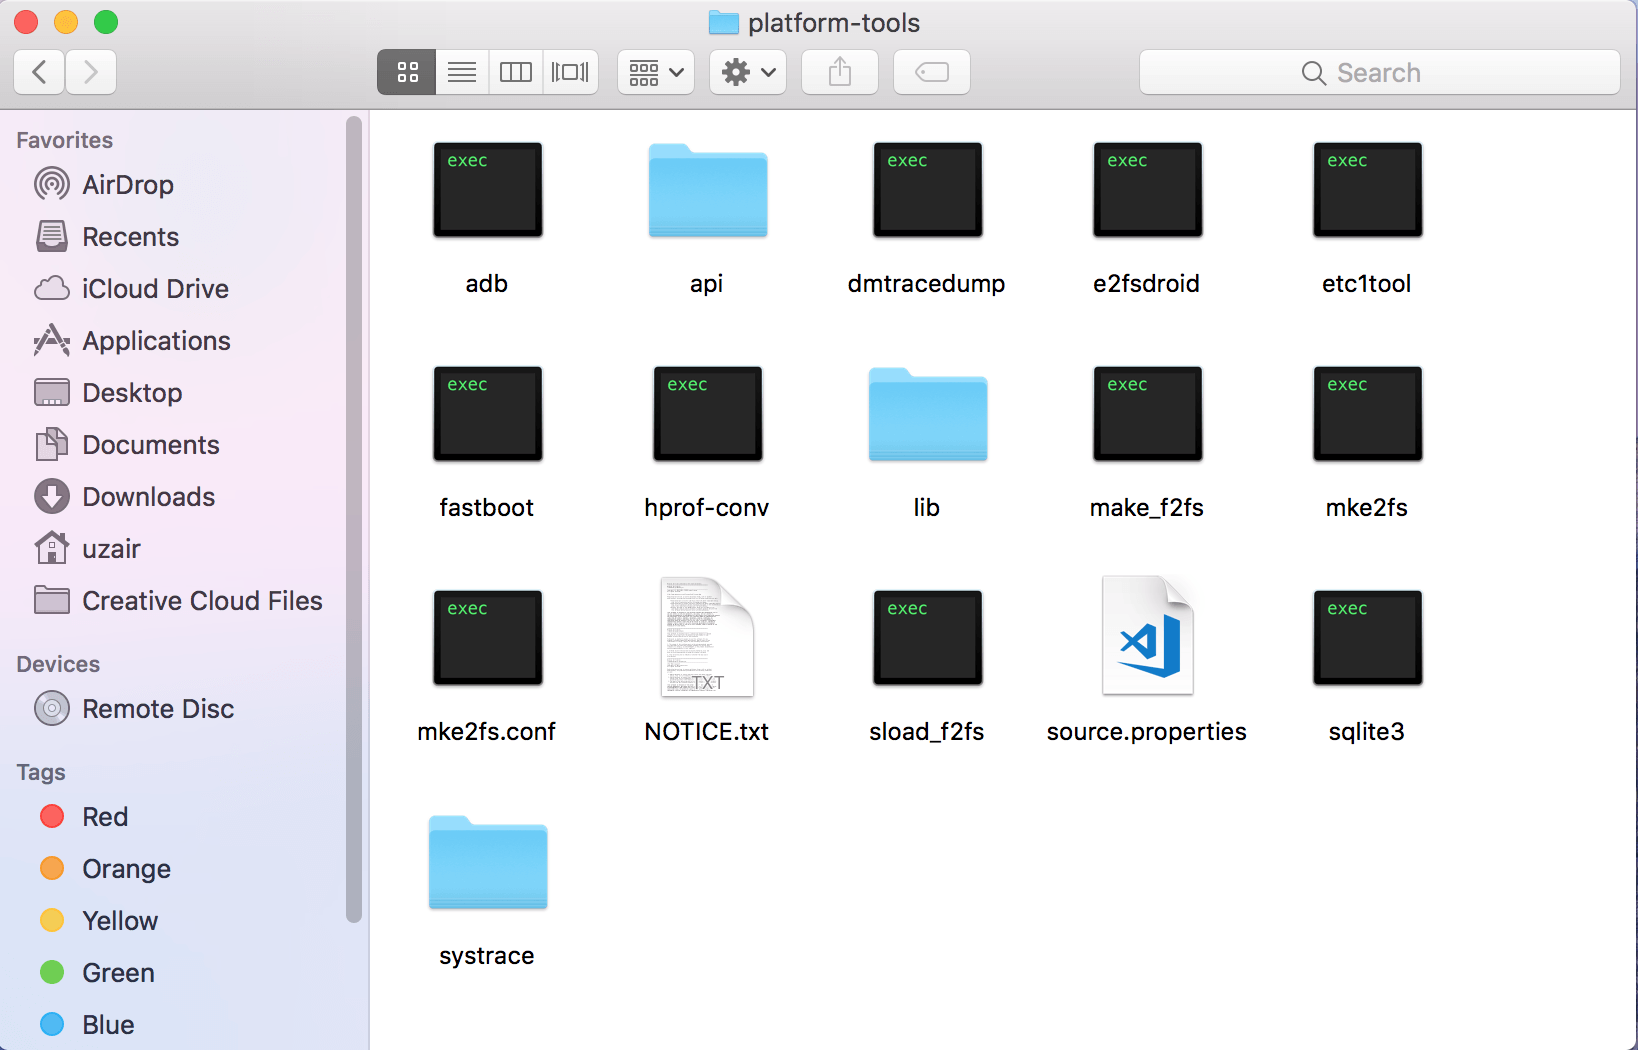Select the sqlite3 executable

click(x=1367, y=638)
